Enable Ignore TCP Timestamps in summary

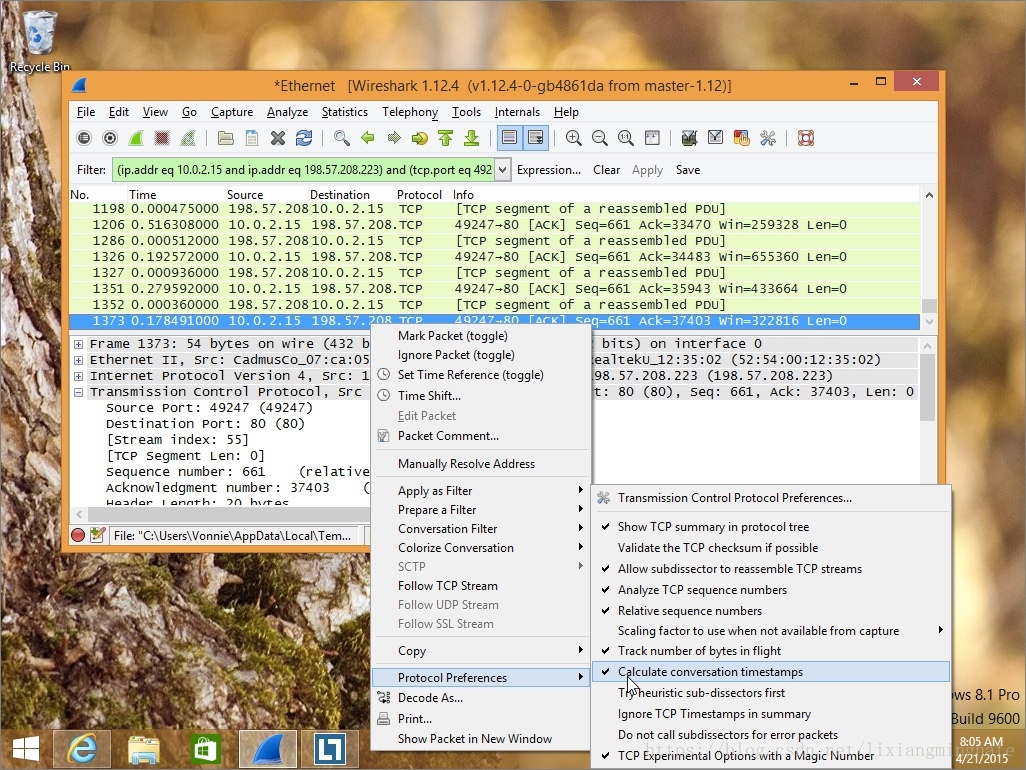click(771, 714)
